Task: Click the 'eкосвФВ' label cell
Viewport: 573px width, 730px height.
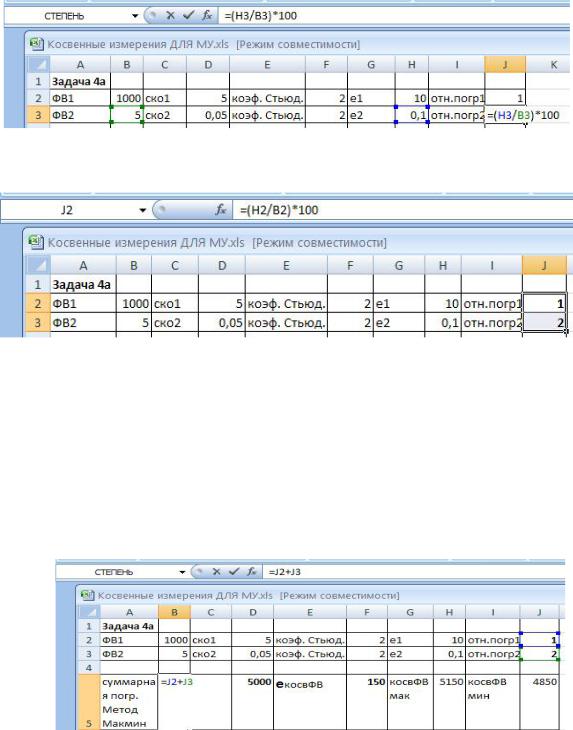Action: [310, 702]
